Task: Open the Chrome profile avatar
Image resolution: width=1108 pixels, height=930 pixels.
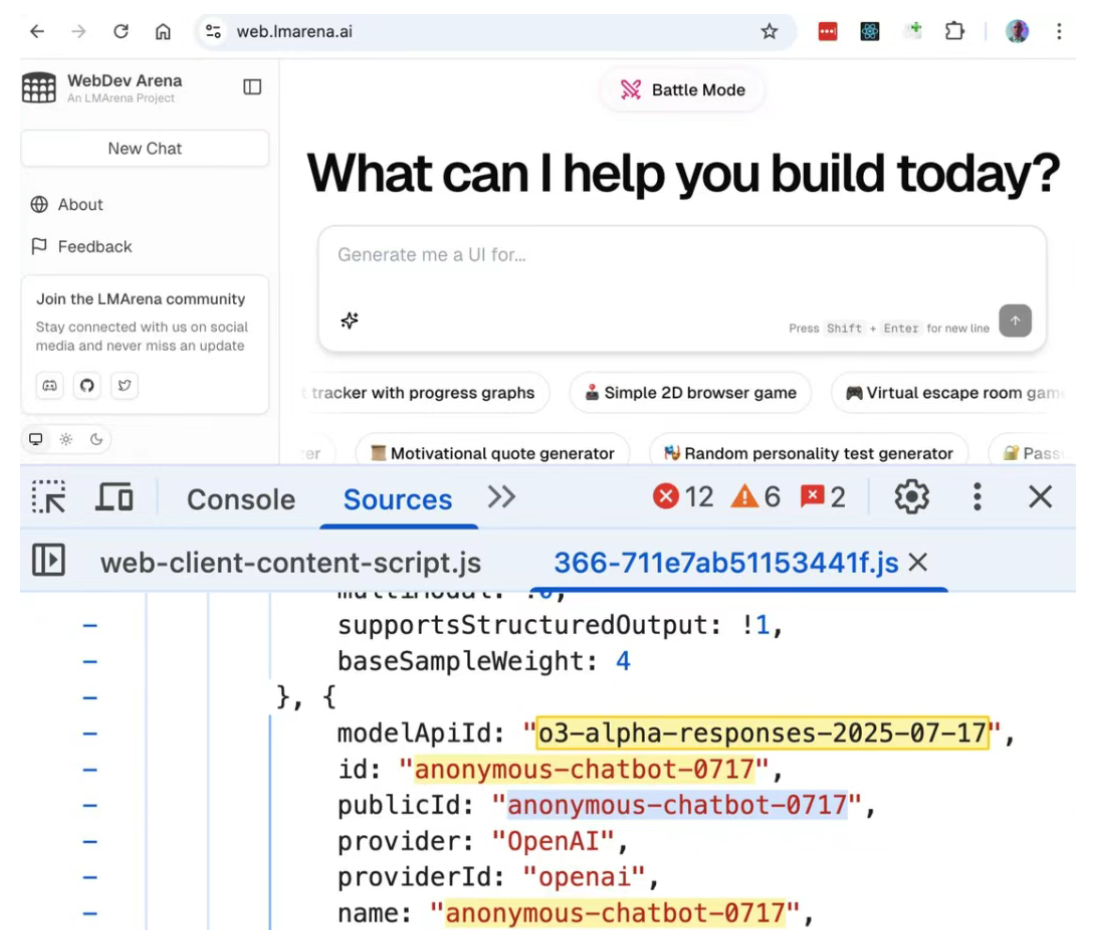Action: click(x=1017, y=31)
